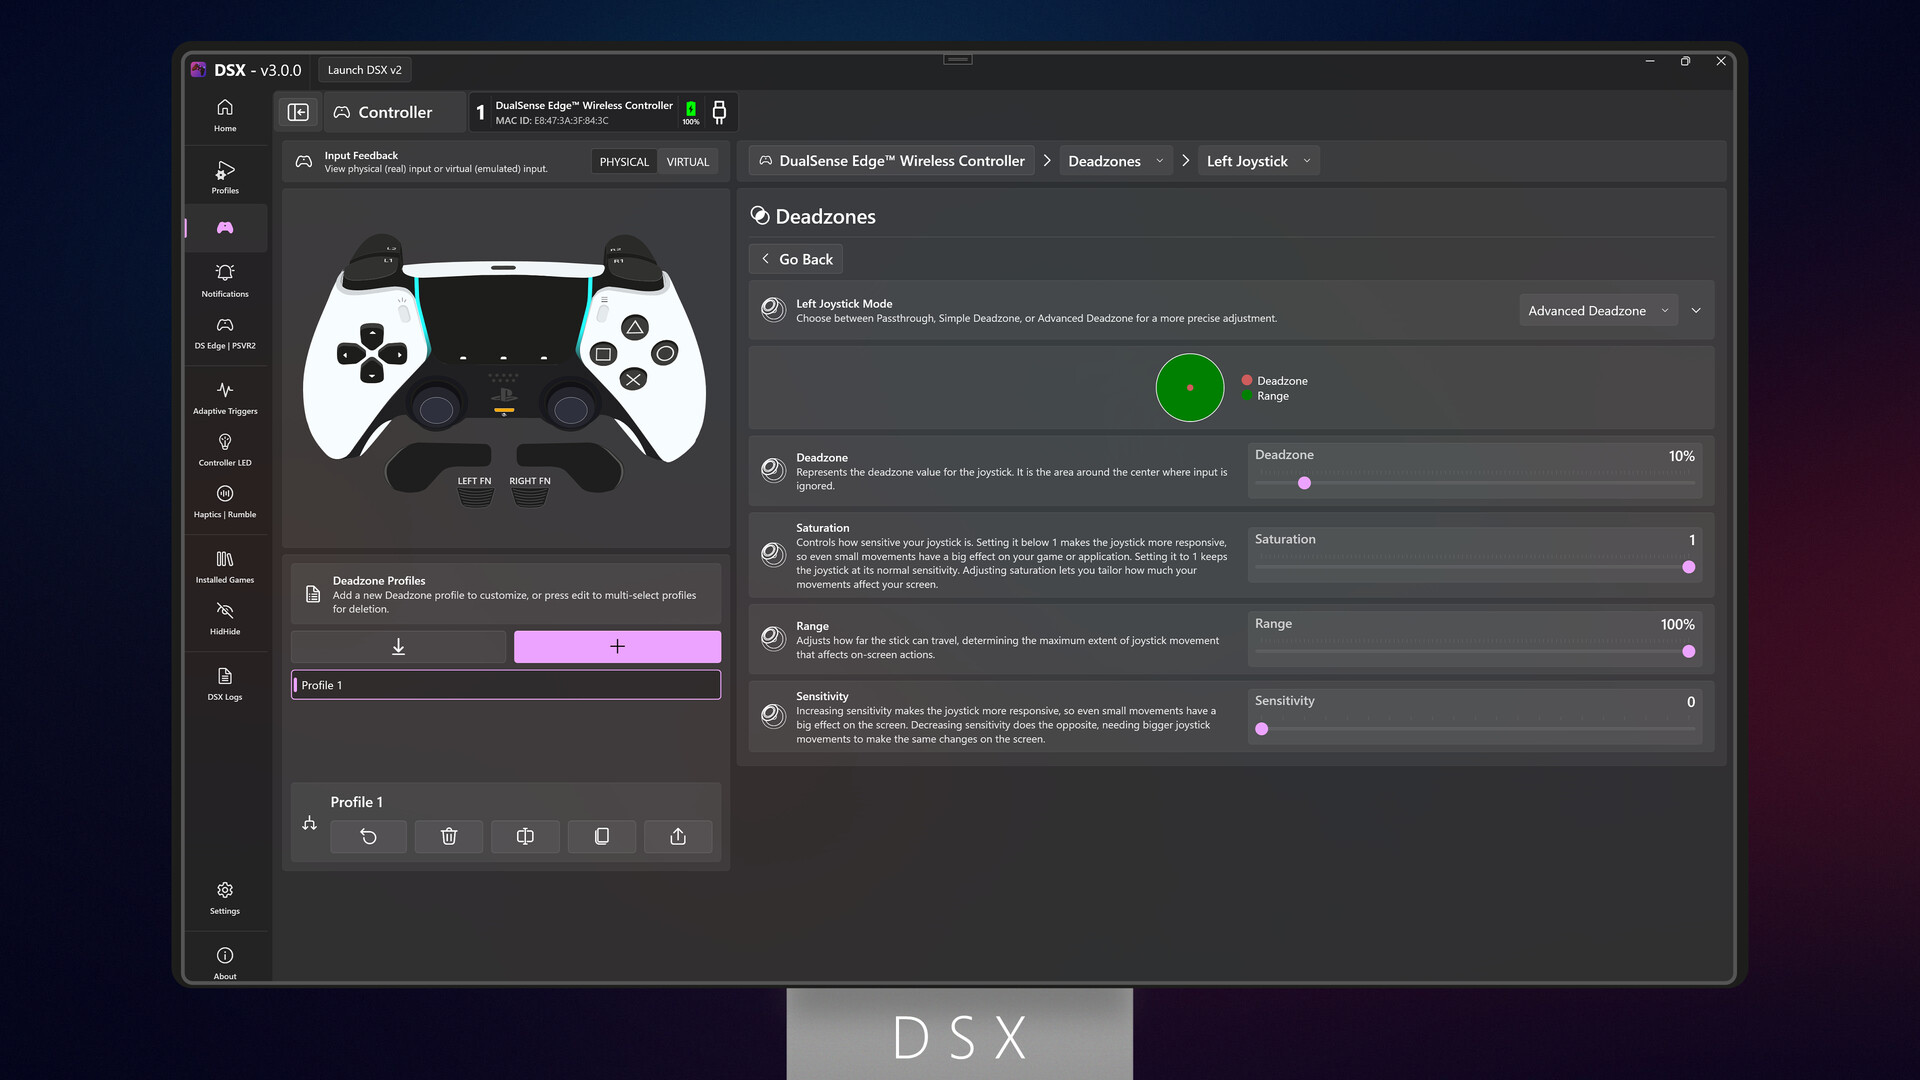This screenshot has height=1080, width=1920.
Task: Switch to the Profiles tab
Action: (x=224, y=176)
